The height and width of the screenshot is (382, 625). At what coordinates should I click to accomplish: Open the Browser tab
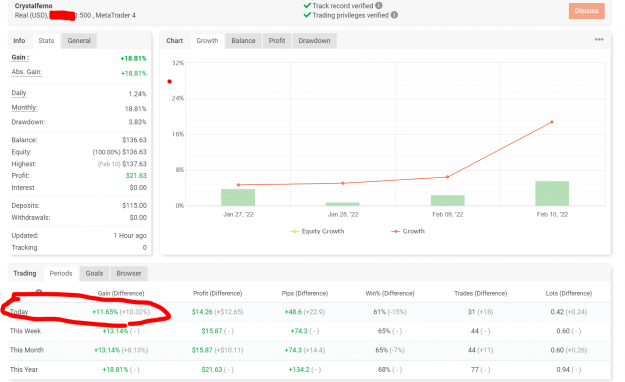129,274
